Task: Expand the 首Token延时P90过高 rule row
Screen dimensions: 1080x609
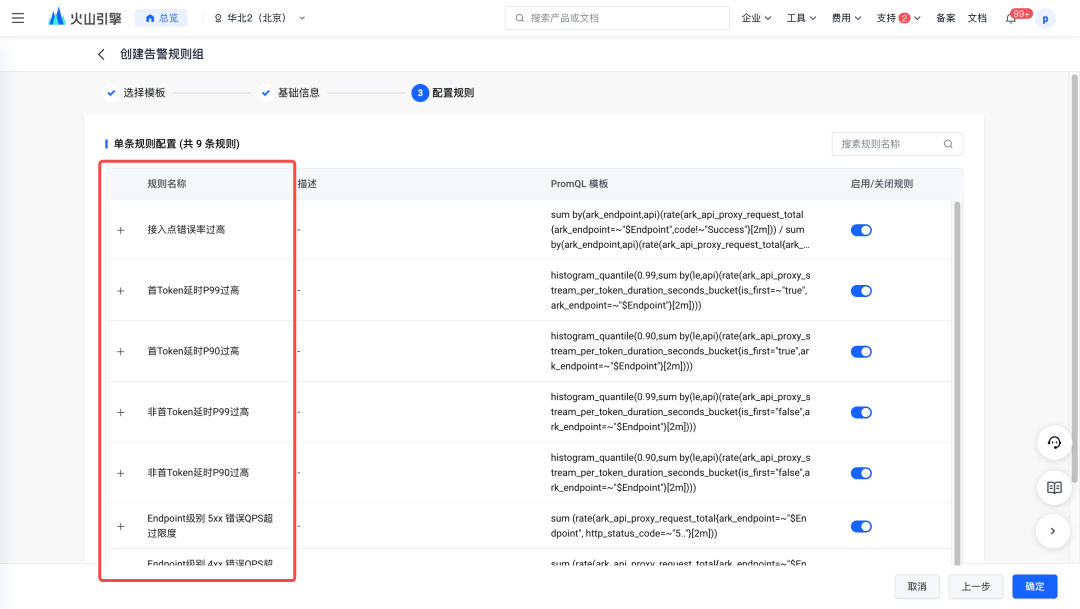Action: tap(121, 351)
